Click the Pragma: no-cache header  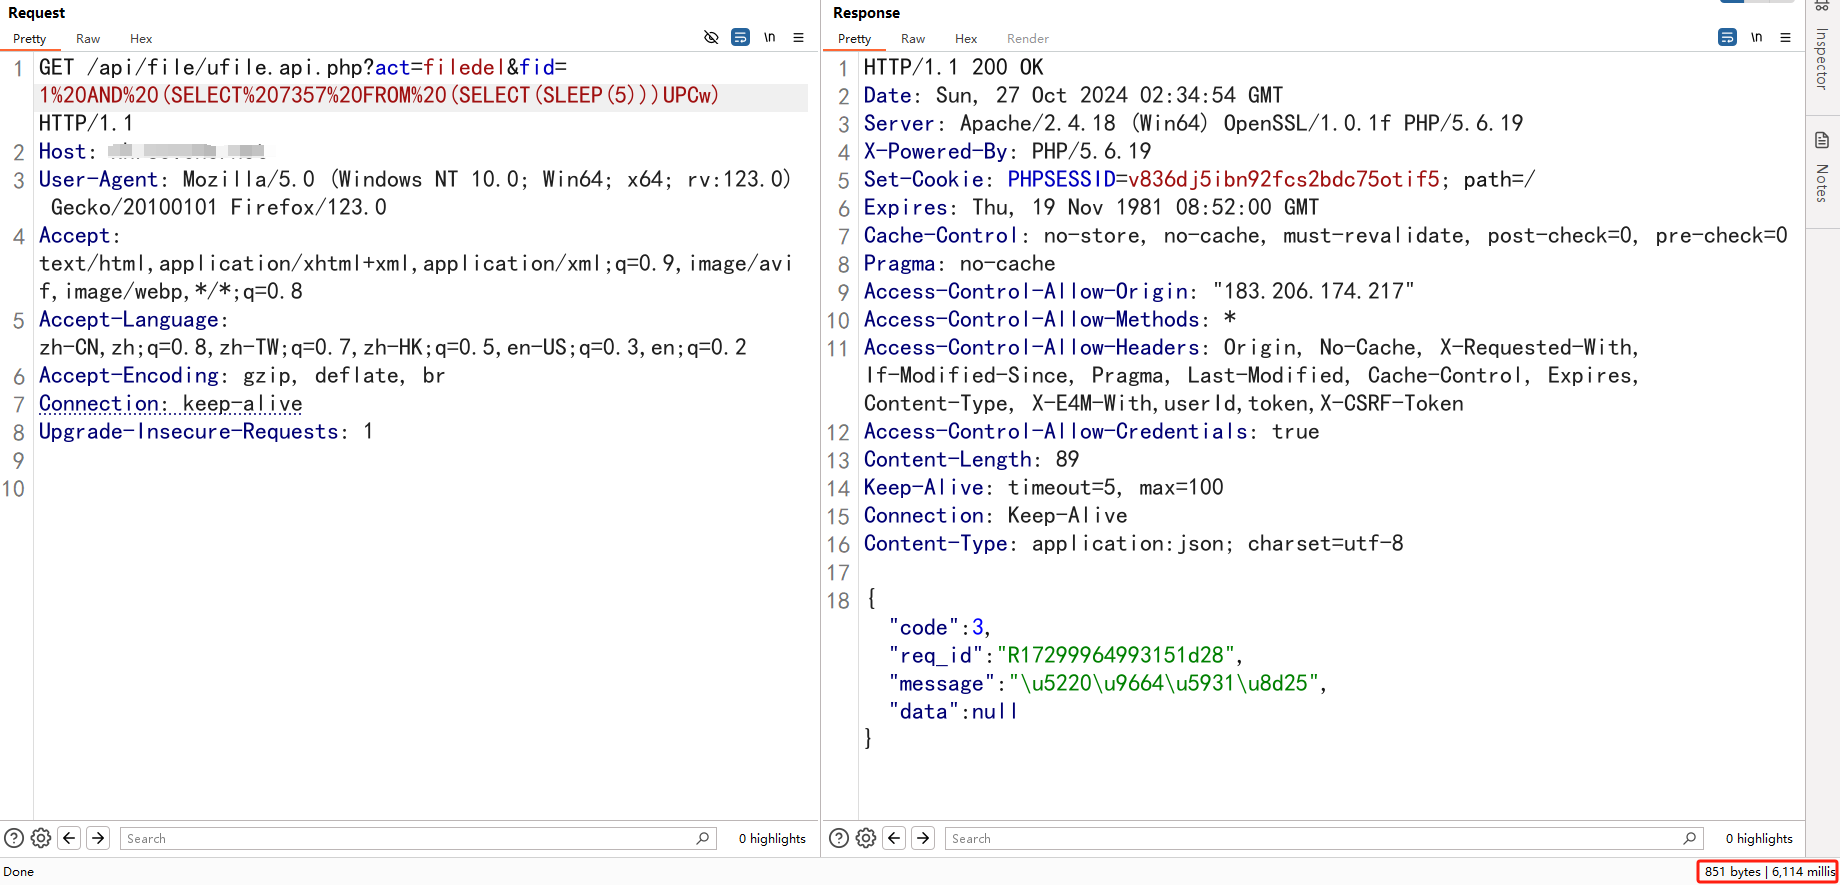click(959, 263)
